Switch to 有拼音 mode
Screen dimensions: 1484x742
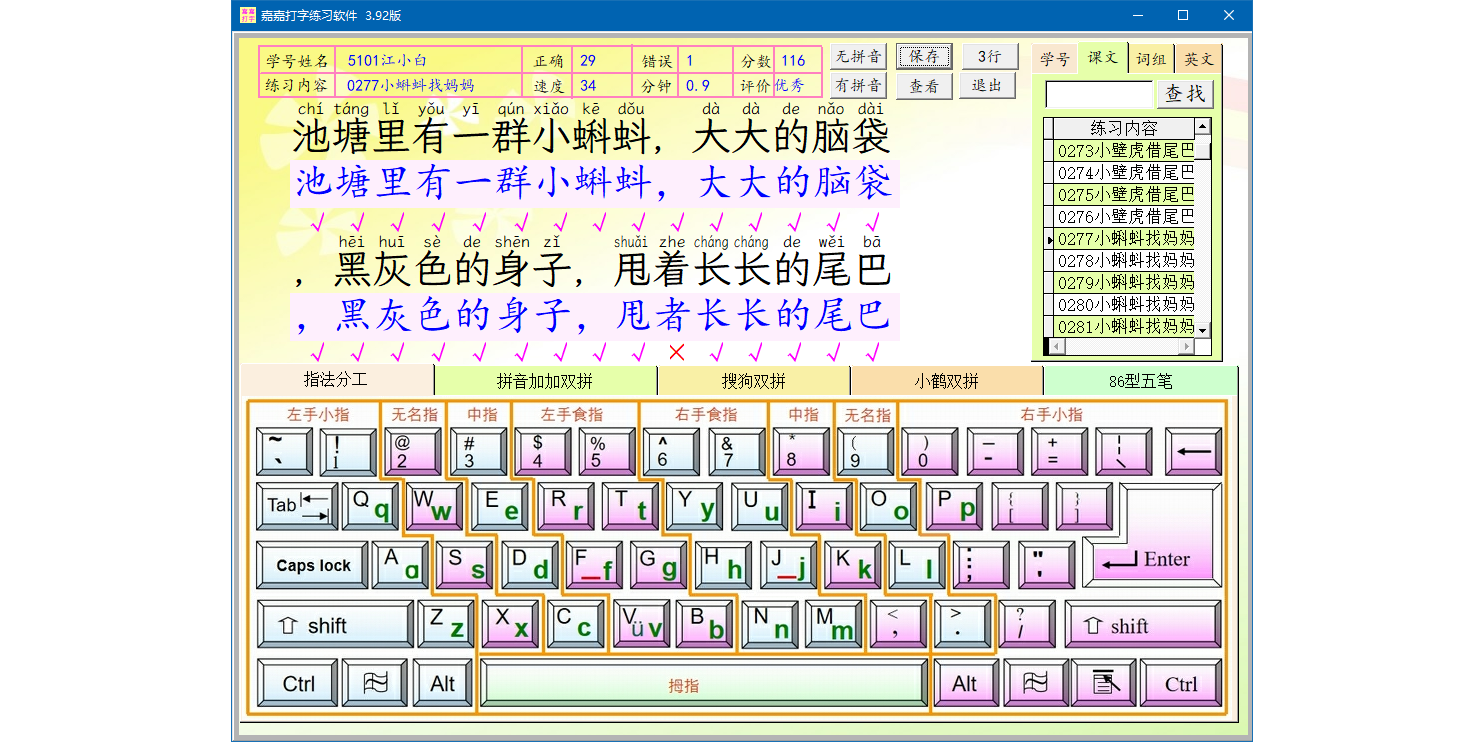[x=858, y=86]
